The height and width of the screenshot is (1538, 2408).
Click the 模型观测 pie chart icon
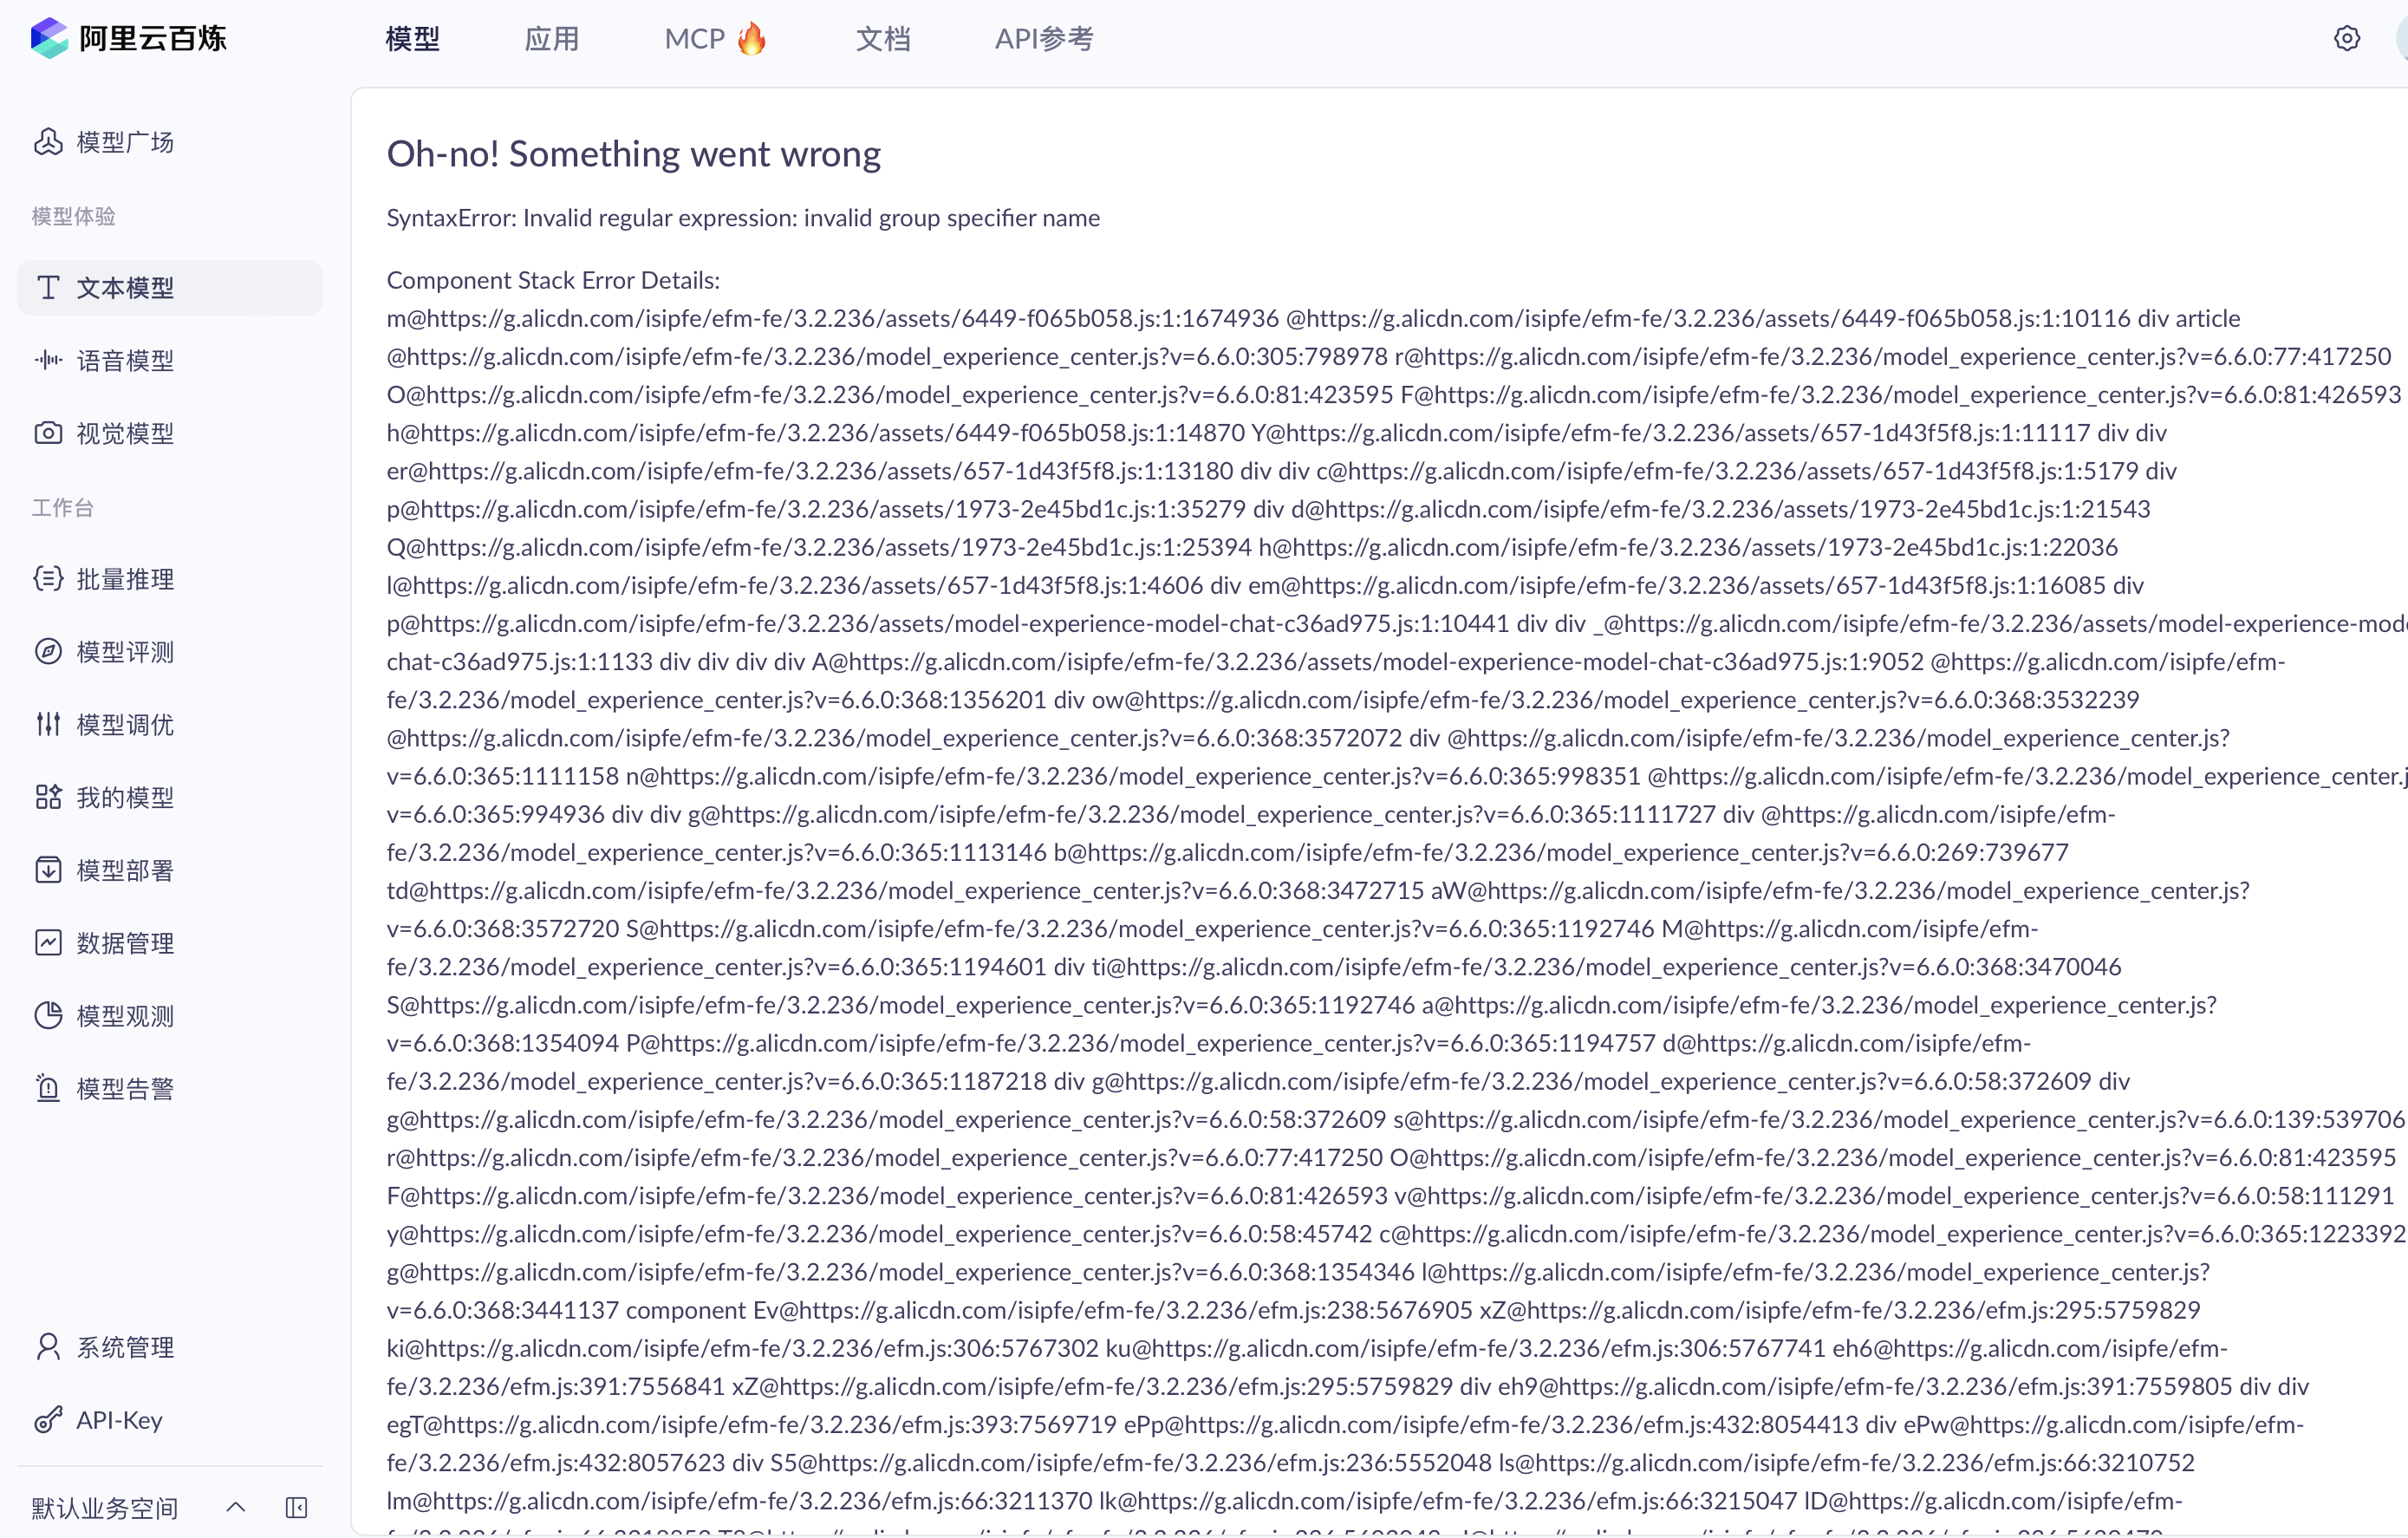(48, 1016)
